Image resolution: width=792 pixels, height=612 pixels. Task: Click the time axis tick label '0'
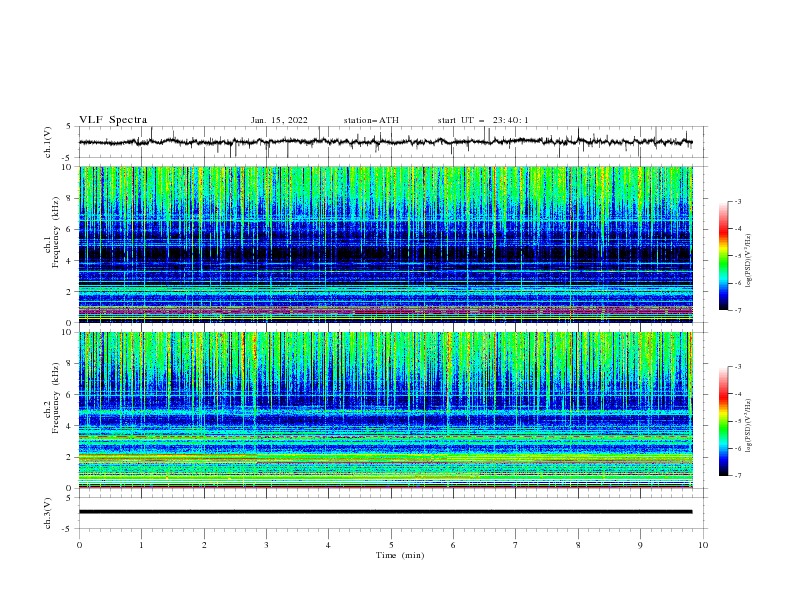79,545
